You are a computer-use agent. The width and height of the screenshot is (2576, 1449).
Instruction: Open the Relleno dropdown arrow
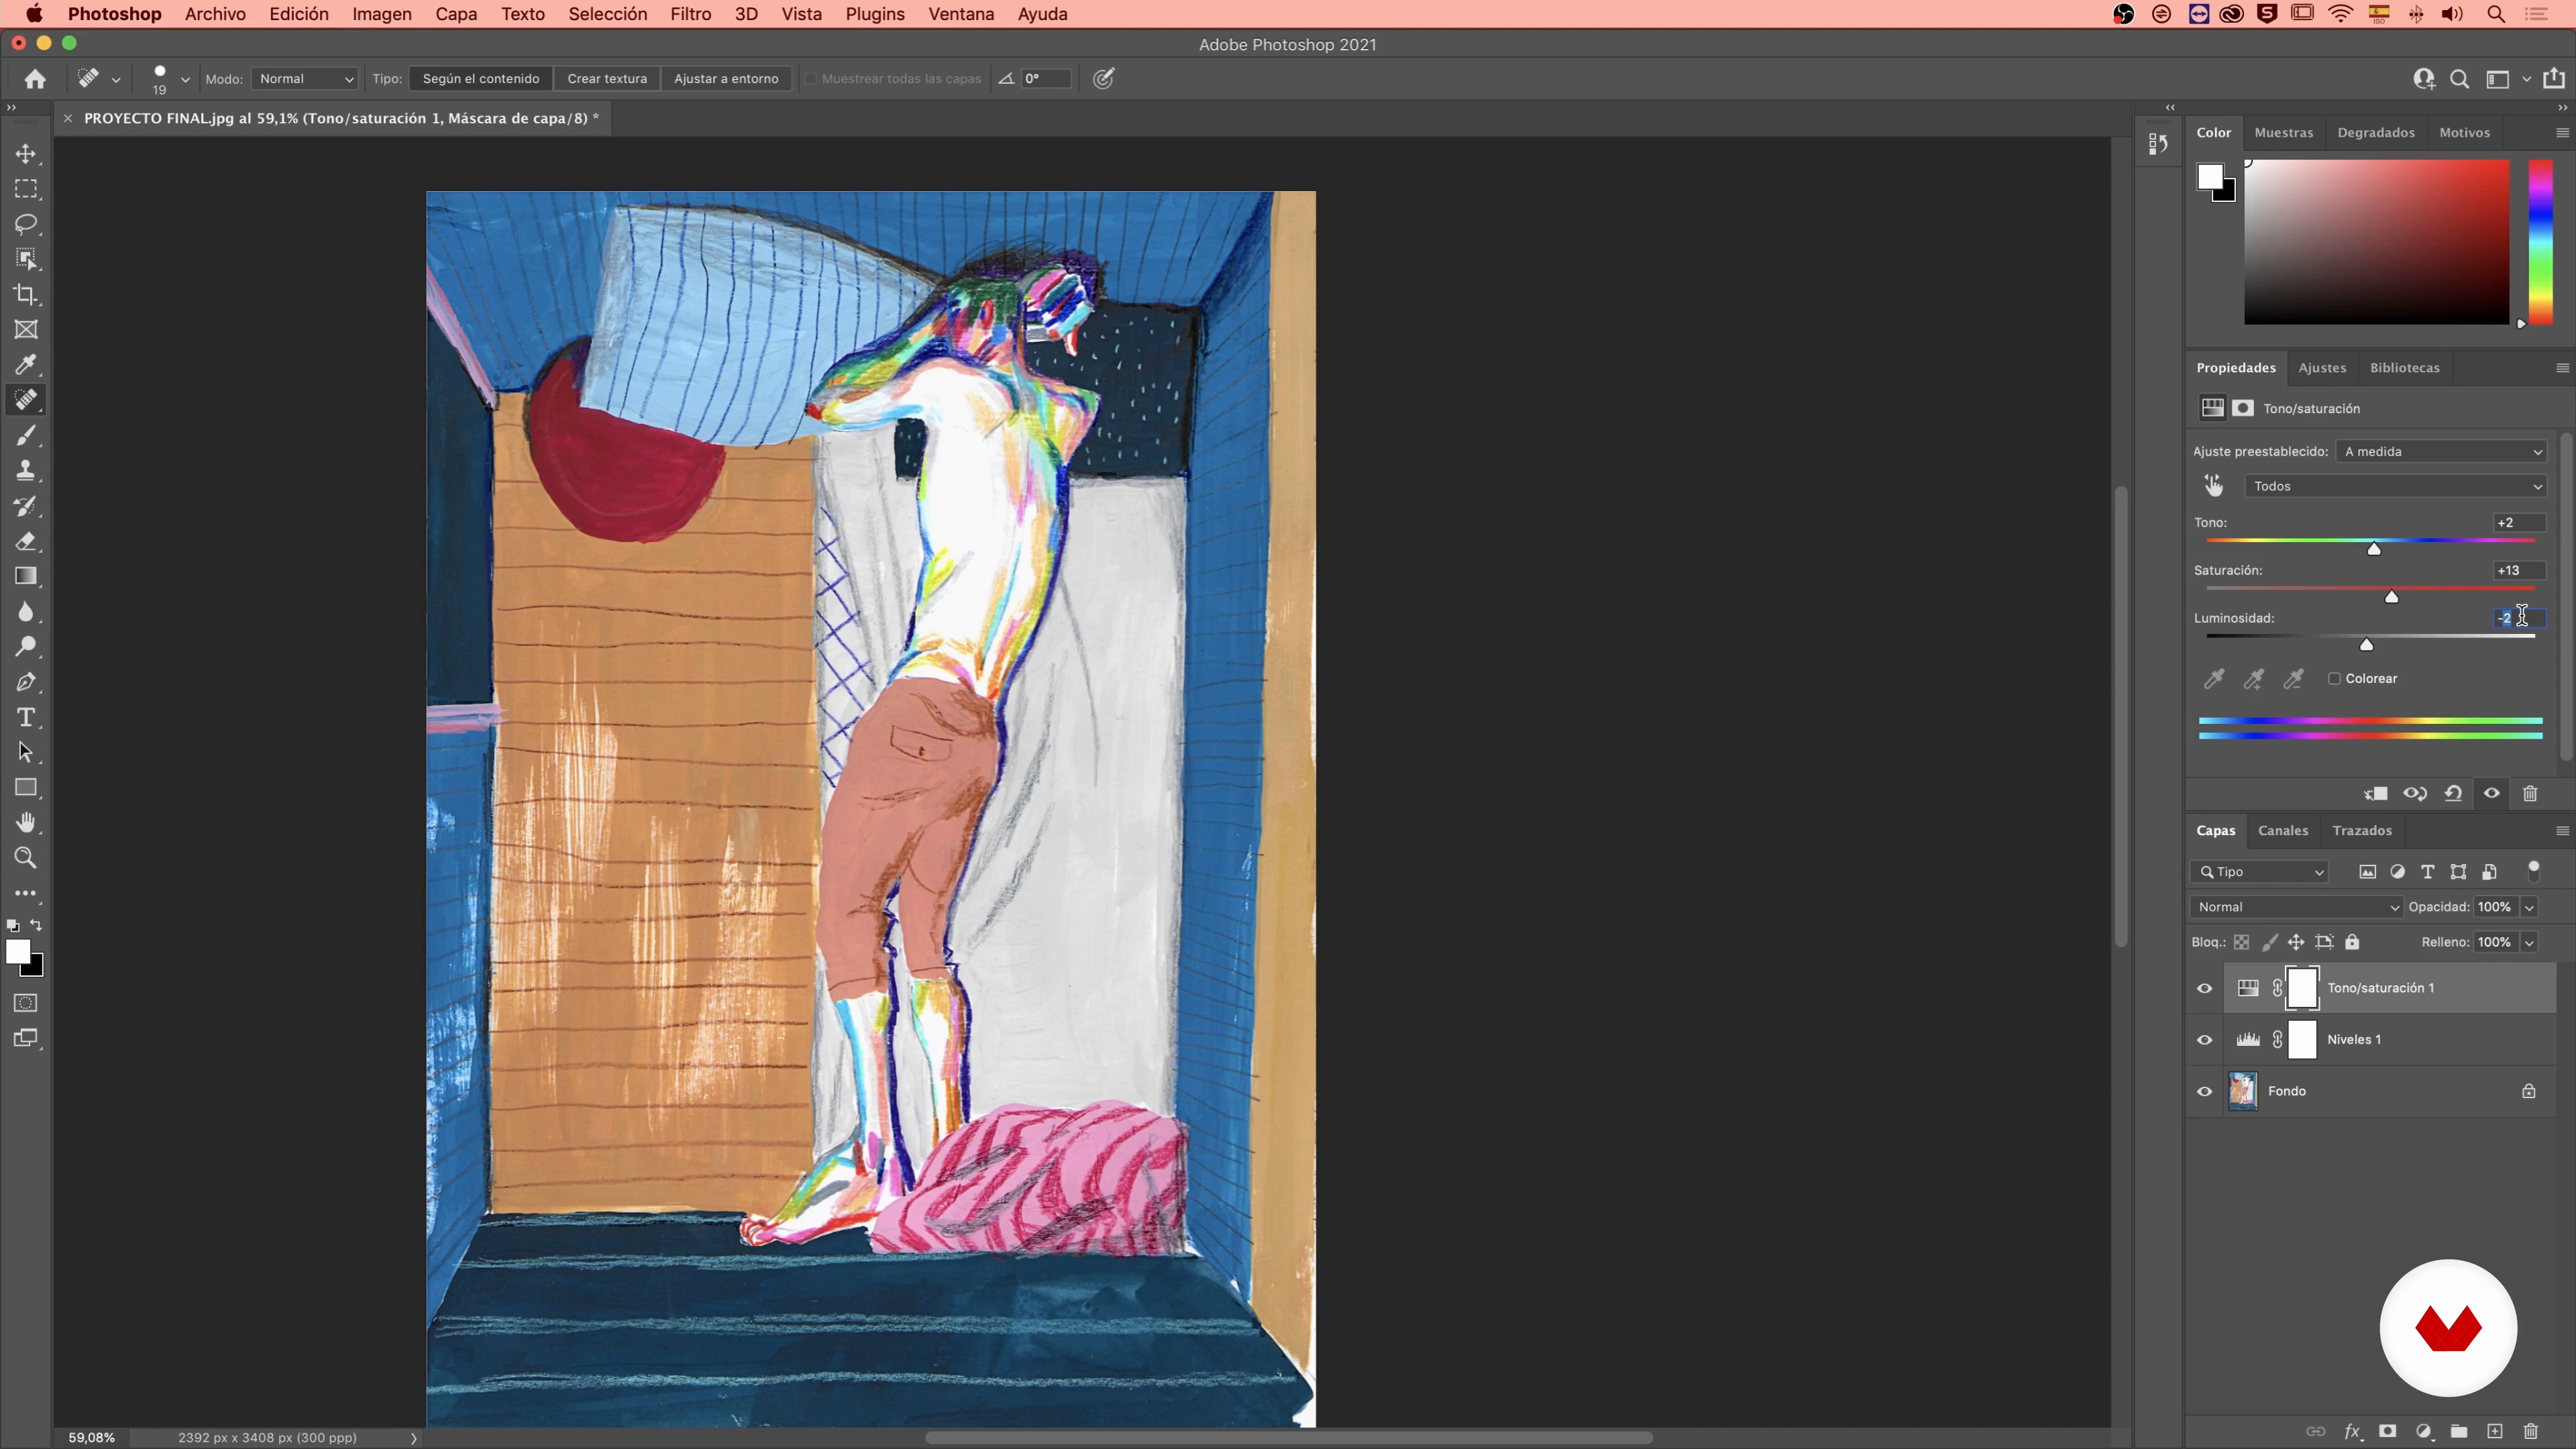pos(2529,942)
